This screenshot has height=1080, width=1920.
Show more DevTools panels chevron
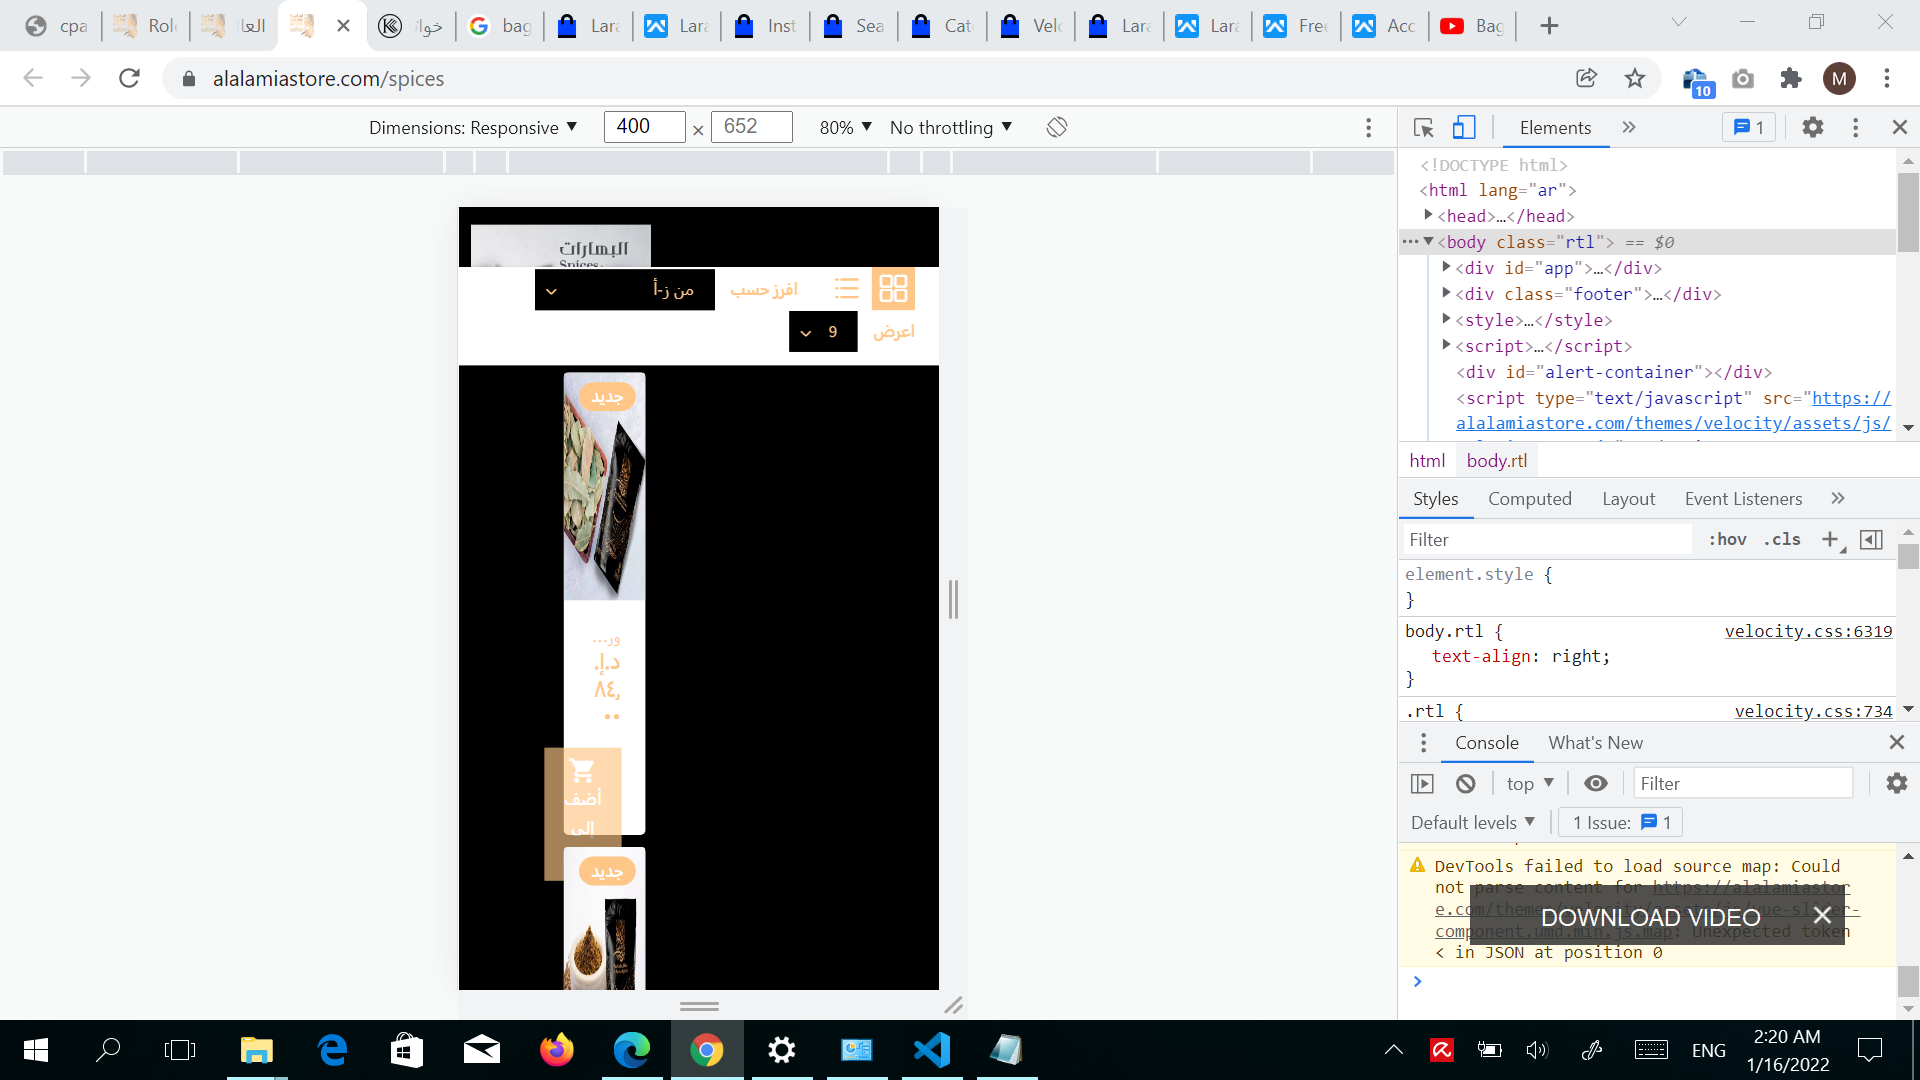click(1629, 127)
